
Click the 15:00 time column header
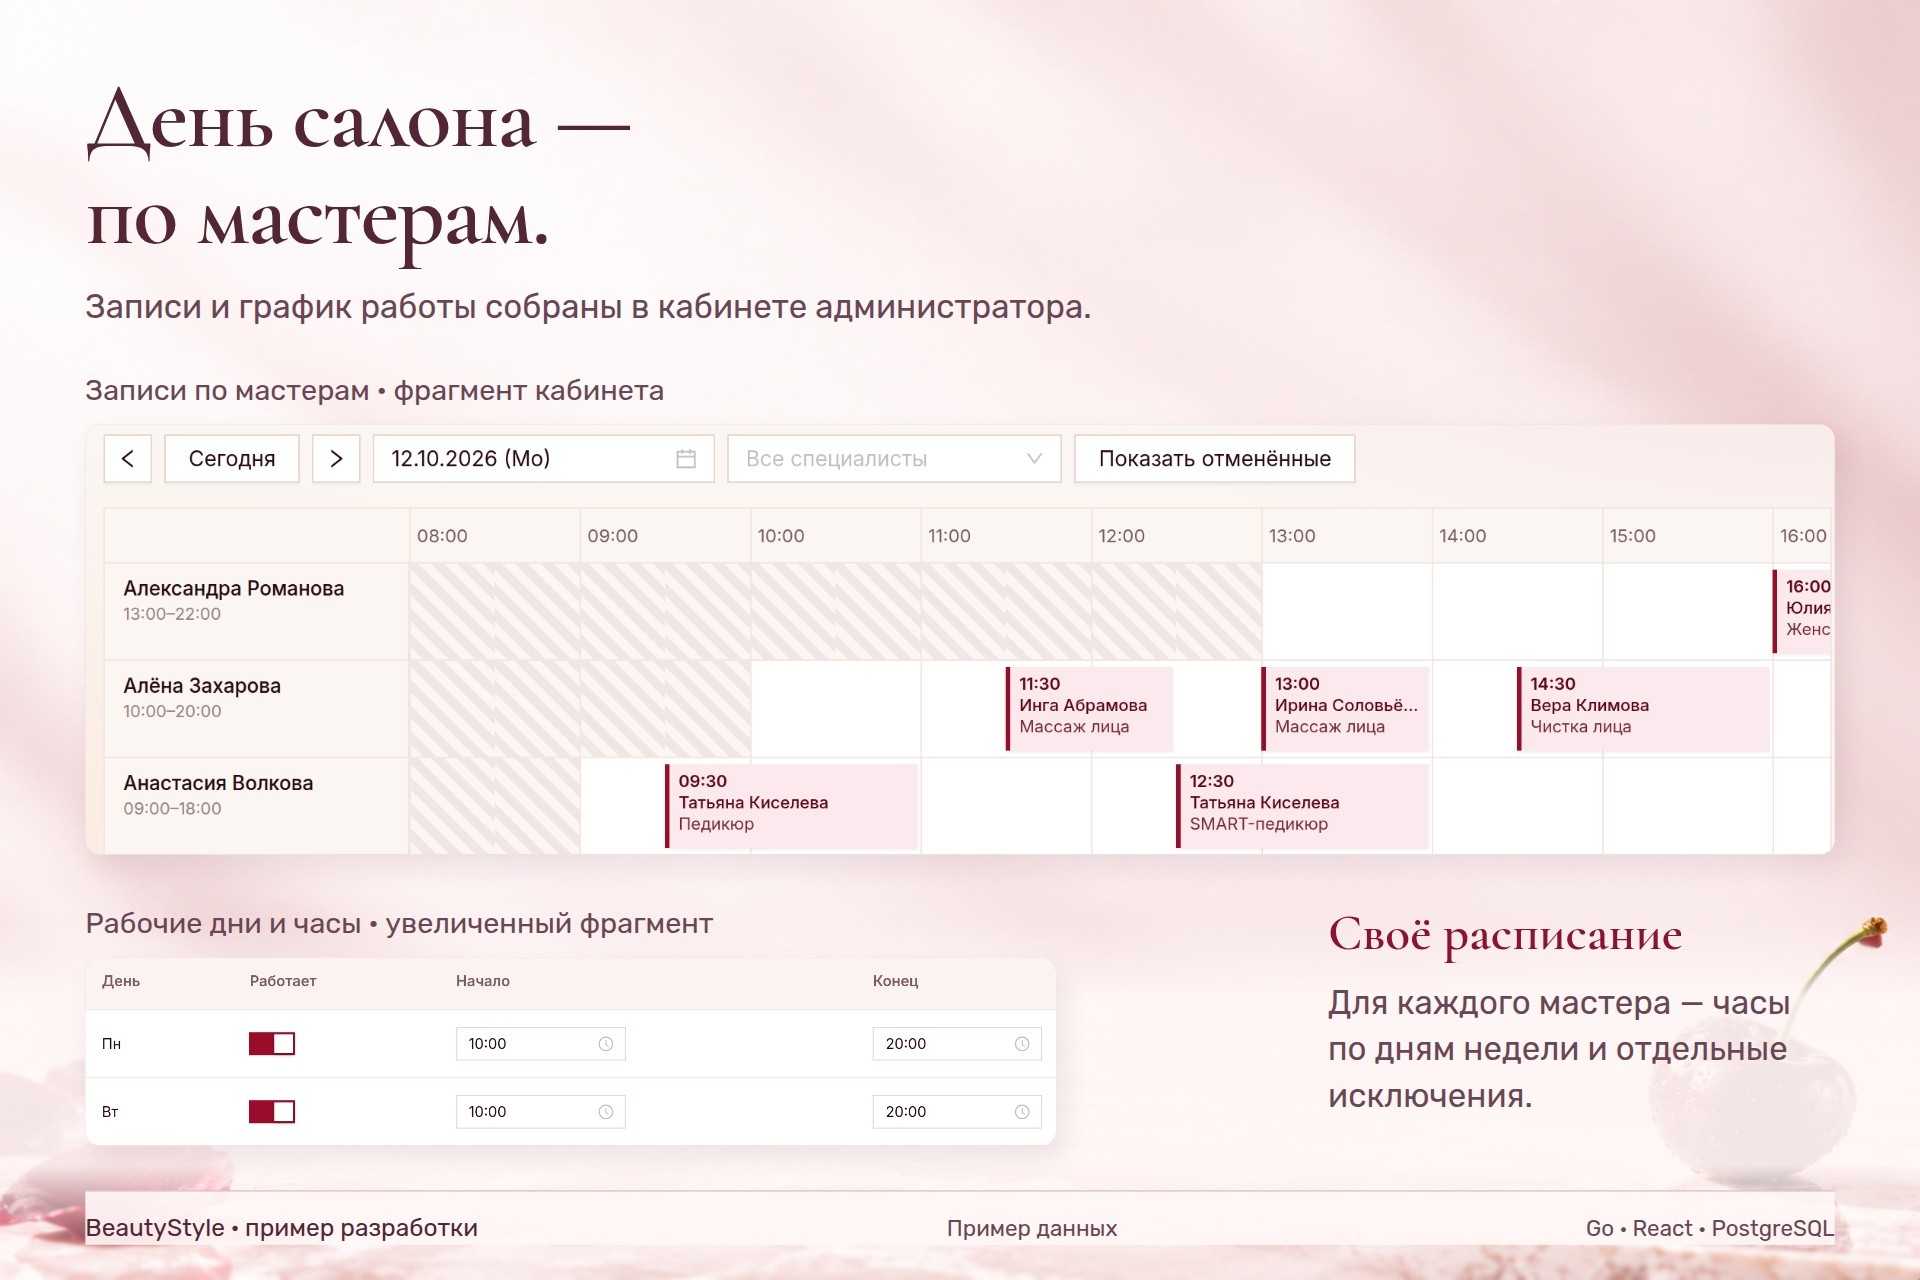click(x=1632, y=536)
